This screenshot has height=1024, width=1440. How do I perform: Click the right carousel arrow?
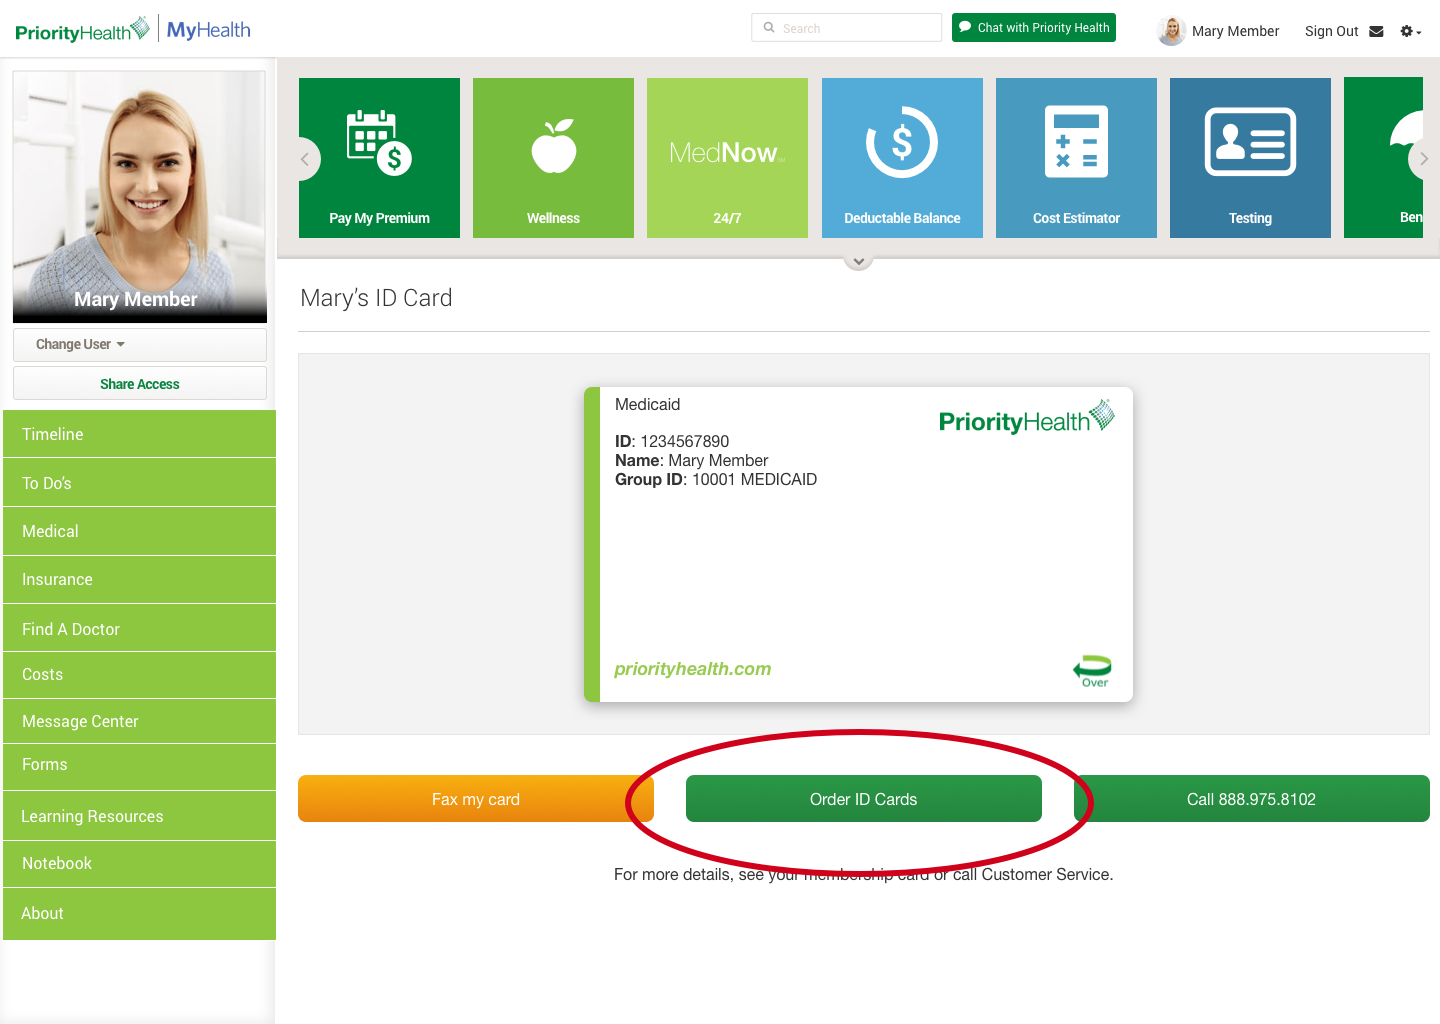pyautogui.click(x=1422, y=159)
